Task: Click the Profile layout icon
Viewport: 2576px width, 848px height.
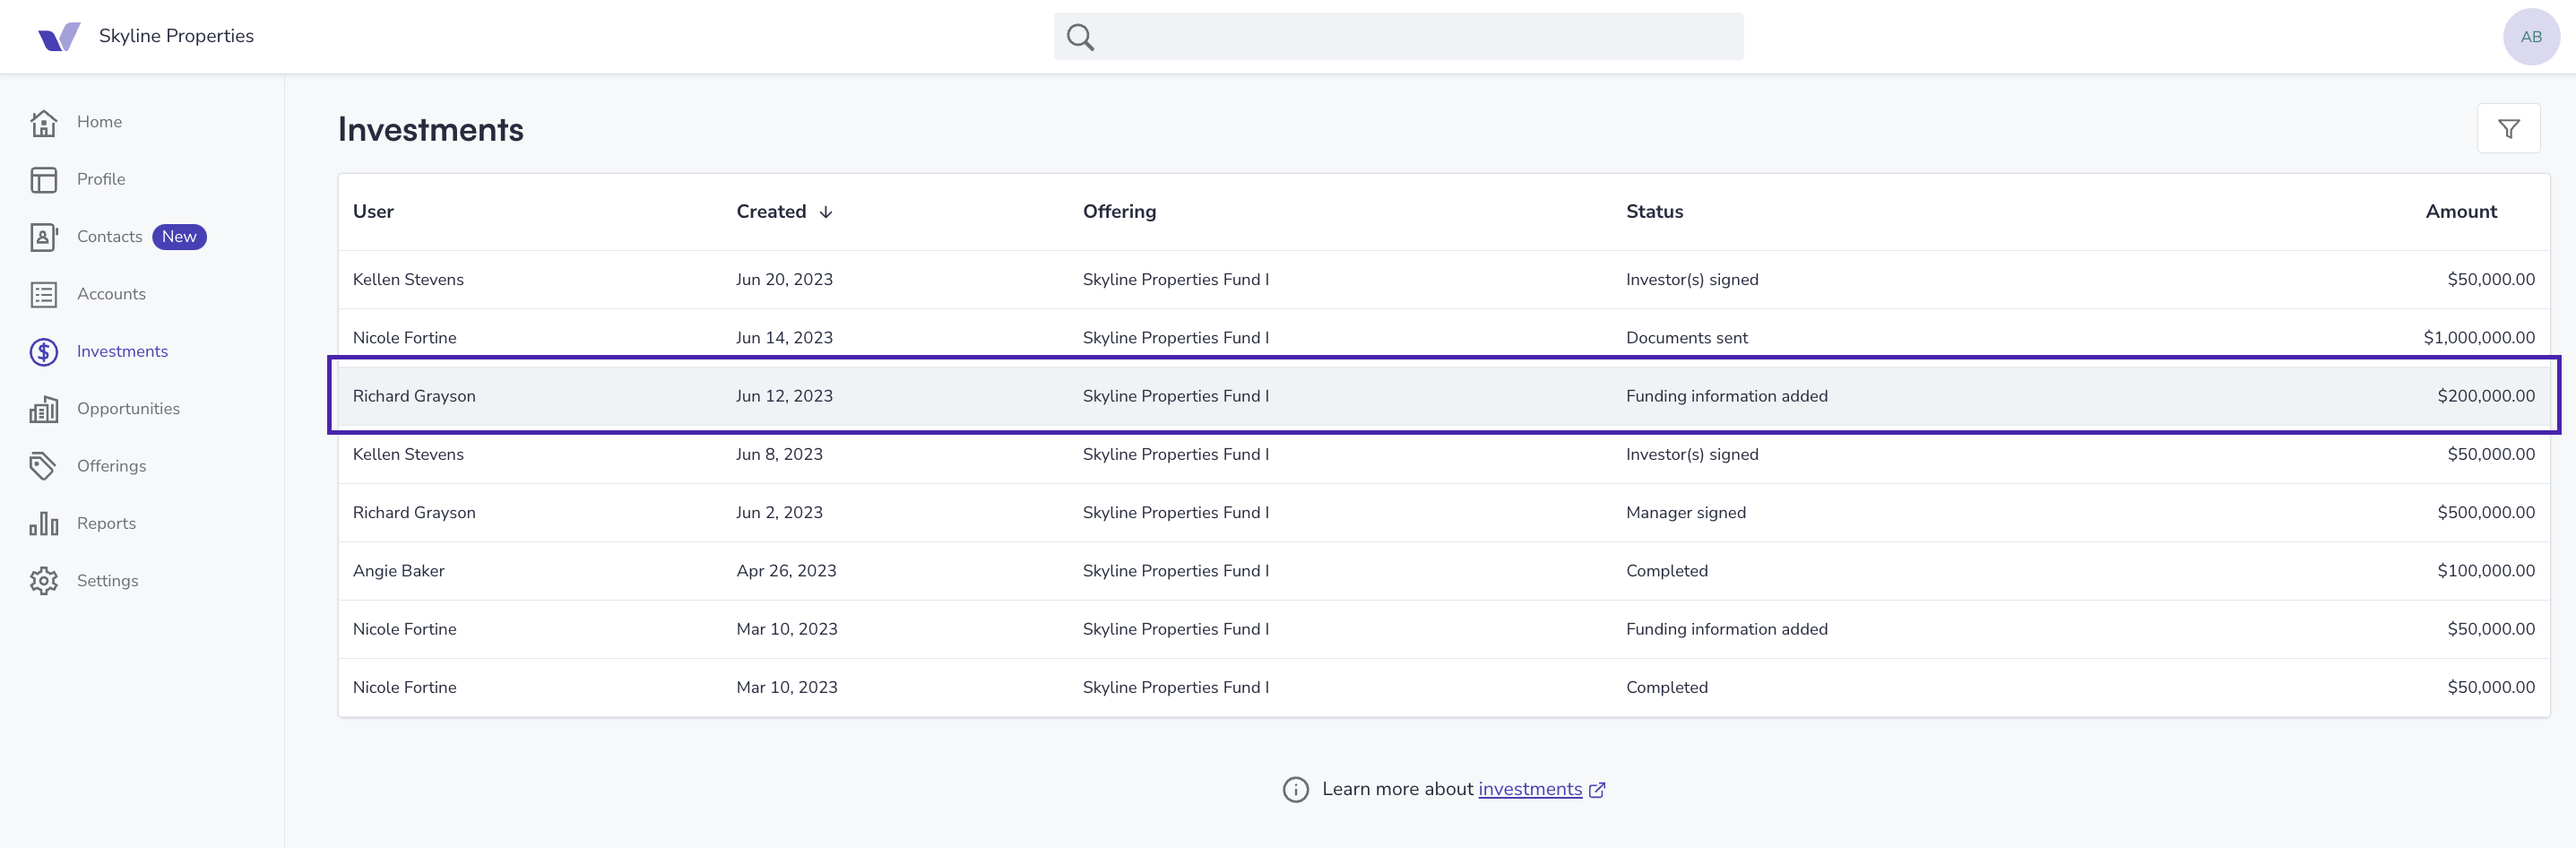Action: point(44,180)
